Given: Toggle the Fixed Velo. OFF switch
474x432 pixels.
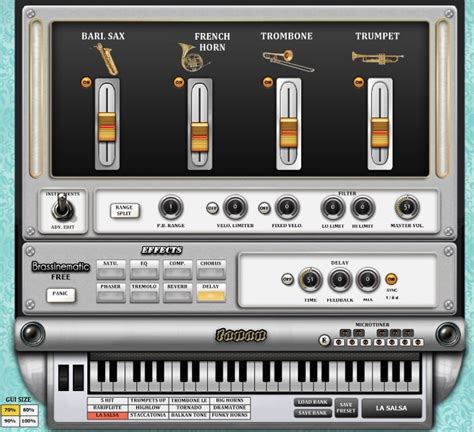Looking at the screenshot, I should pyautogui.click(x=264, y=209).
